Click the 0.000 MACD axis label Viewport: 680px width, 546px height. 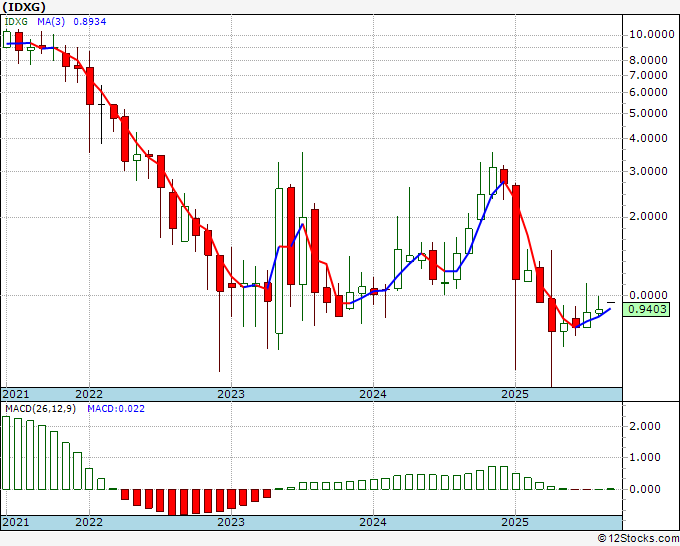[x=644, y=489]
